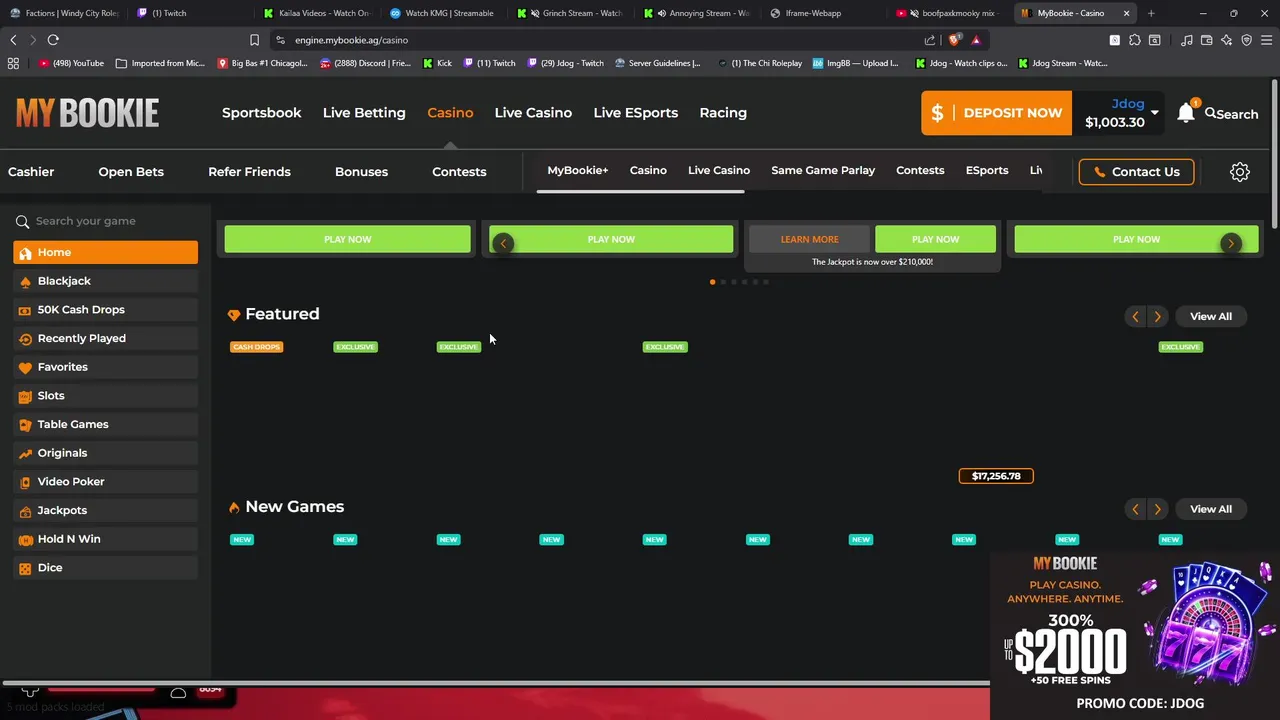Switch to the Kailaa Videos browser tab
The width and height of the screenshot is (1280, 720).
pyautogui.click(x=317, y=13)
